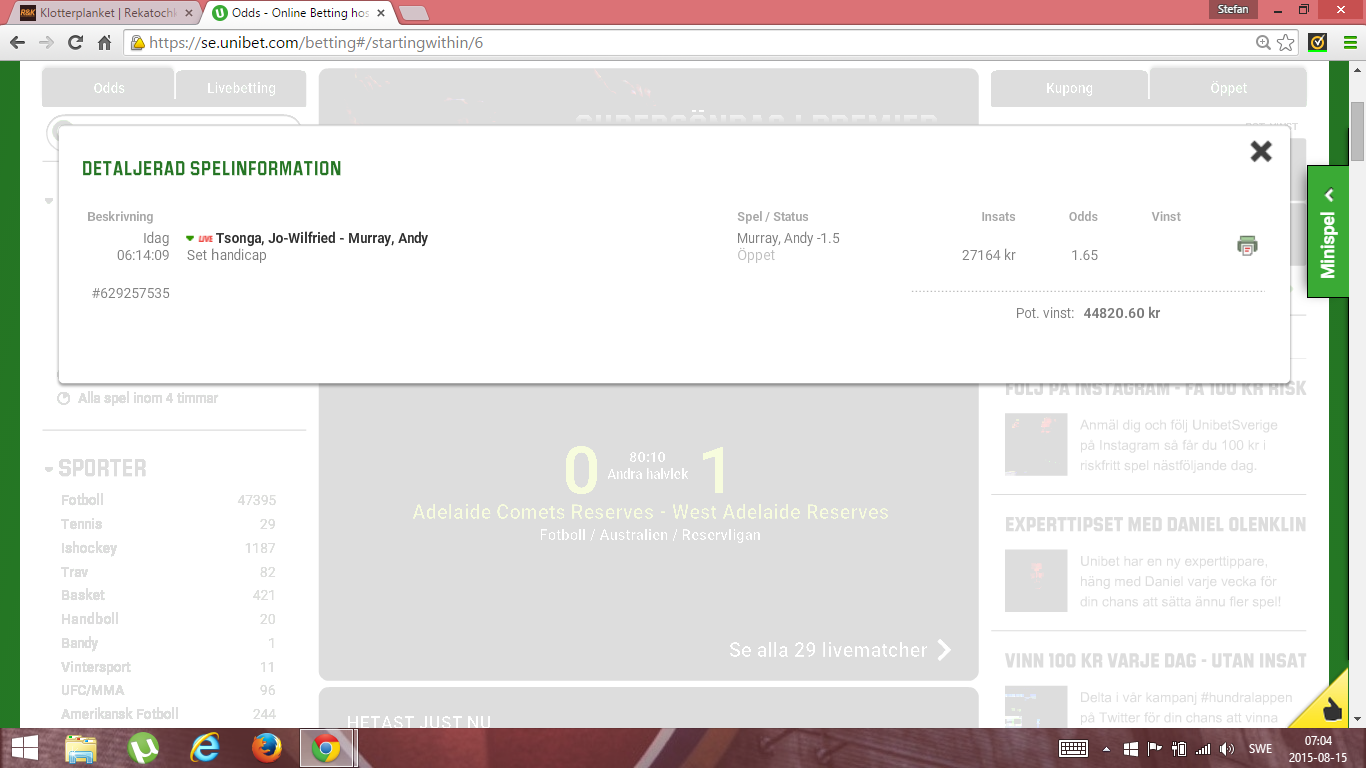
Task: Open Vinn 100 kr varje dag promotion
Action: tap(1155, 660)
